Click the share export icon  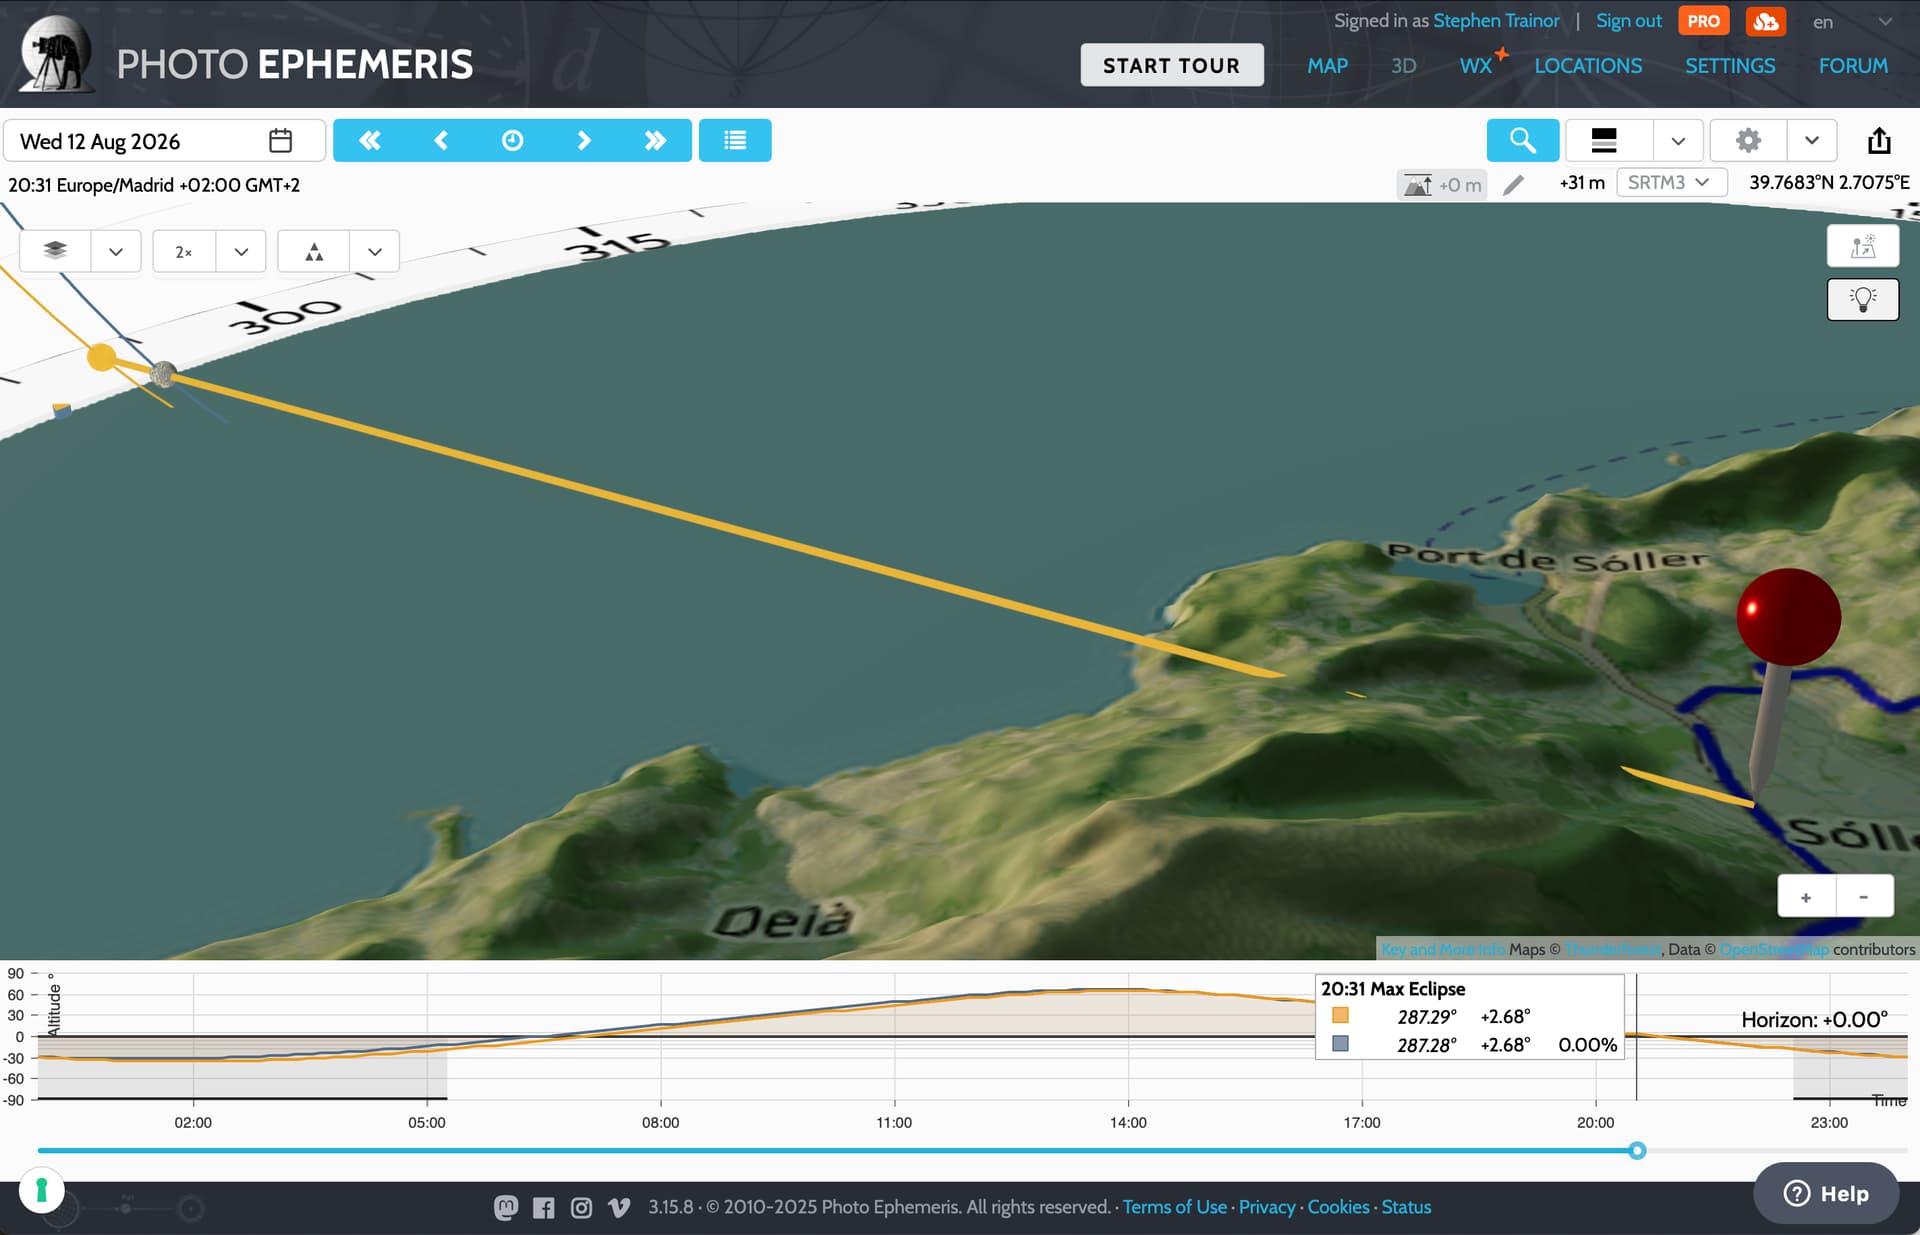[x=1879, y=140]
